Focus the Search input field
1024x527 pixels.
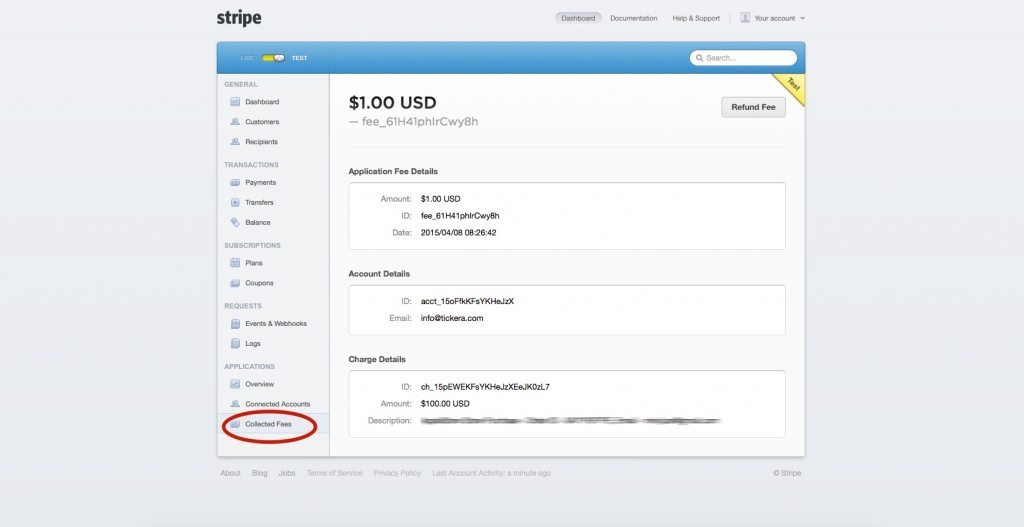pos(743,58)
